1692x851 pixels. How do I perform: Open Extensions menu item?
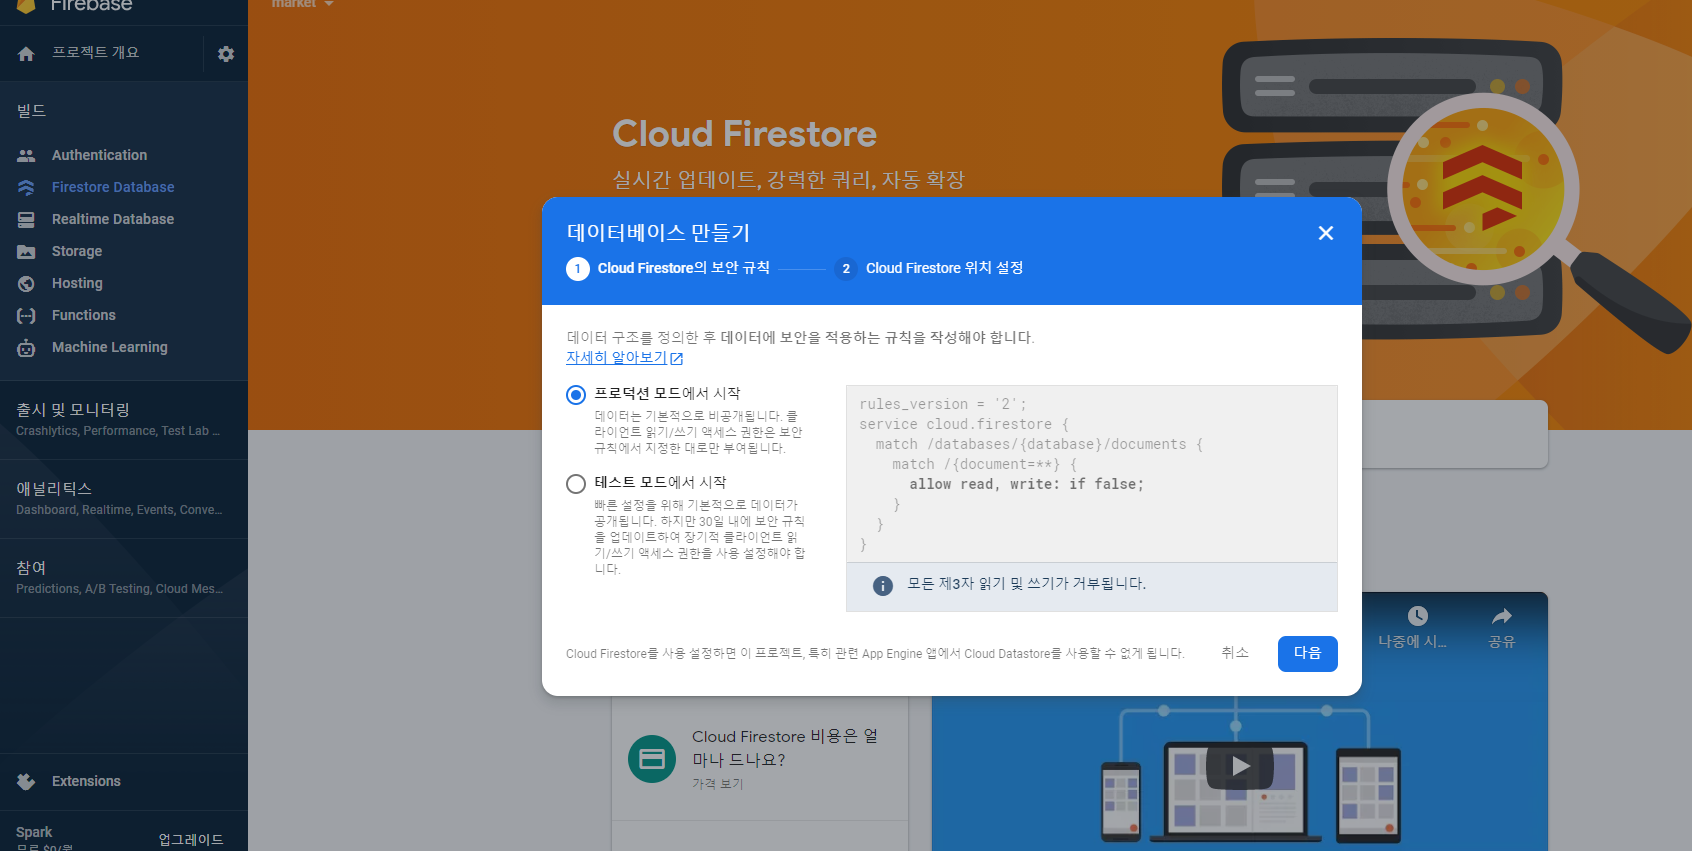(x=86, y=781)
